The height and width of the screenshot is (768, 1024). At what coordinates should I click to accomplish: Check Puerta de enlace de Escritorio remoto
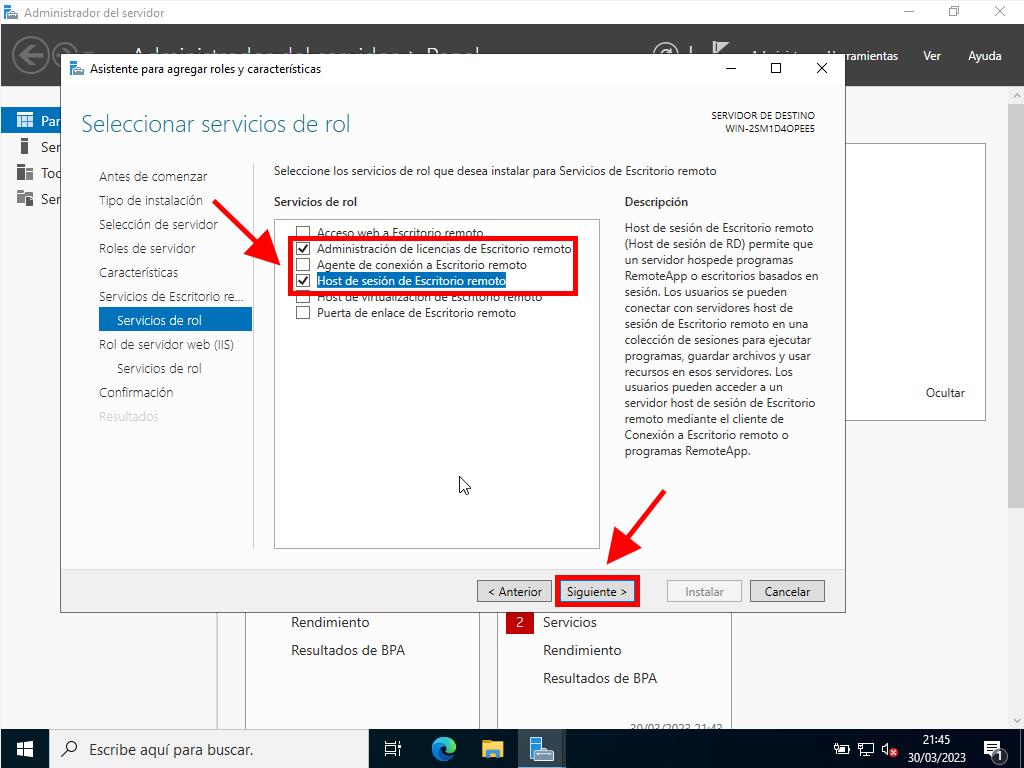tap(303, 313)
